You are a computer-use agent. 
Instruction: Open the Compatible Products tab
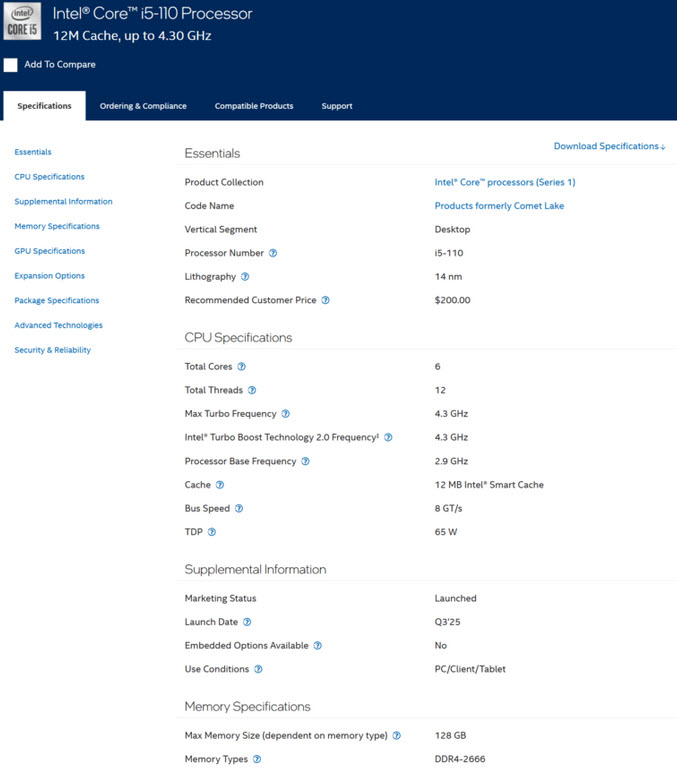pos(254,106)
